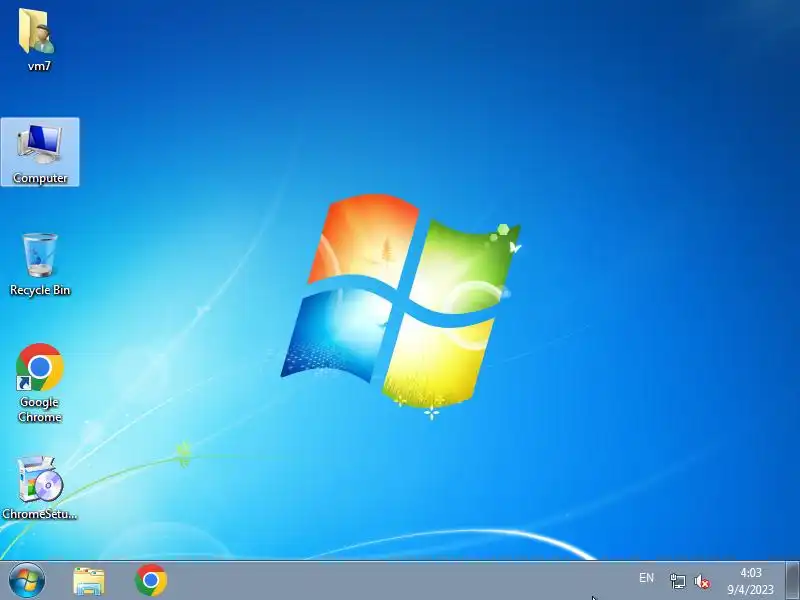
Task: Open the network status tray icon
Action: tap(678, 581)
